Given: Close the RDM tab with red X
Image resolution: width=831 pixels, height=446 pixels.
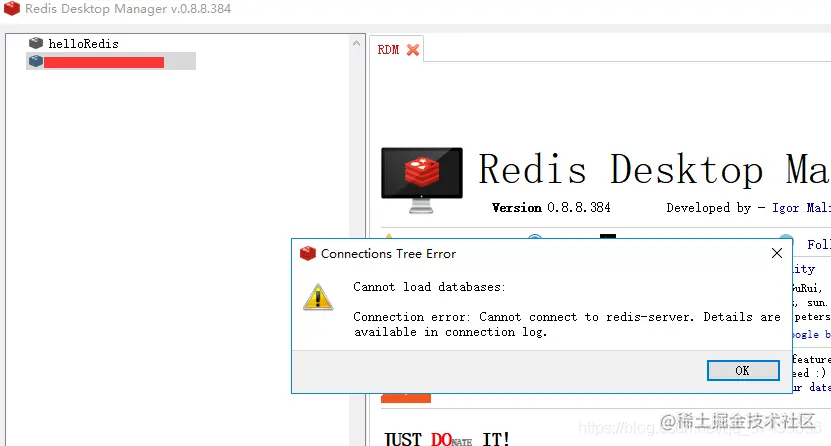Looking at the screenshot, I should (x=413, y=50).
